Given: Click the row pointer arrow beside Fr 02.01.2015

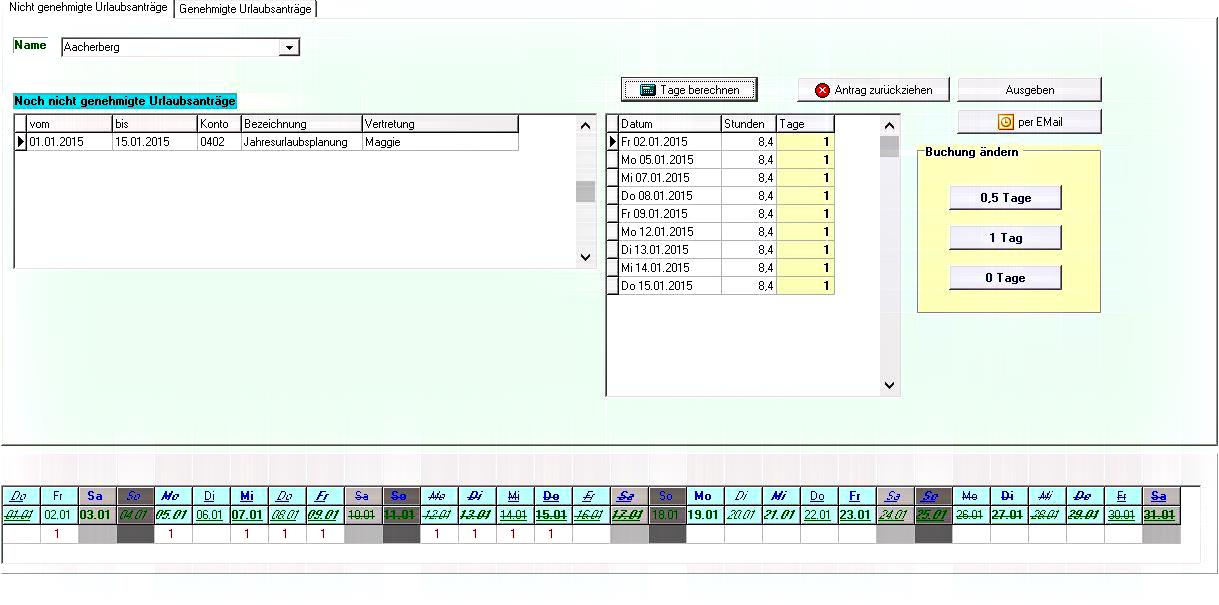Looking at the screenshot, I should click(x=613, y=142).
